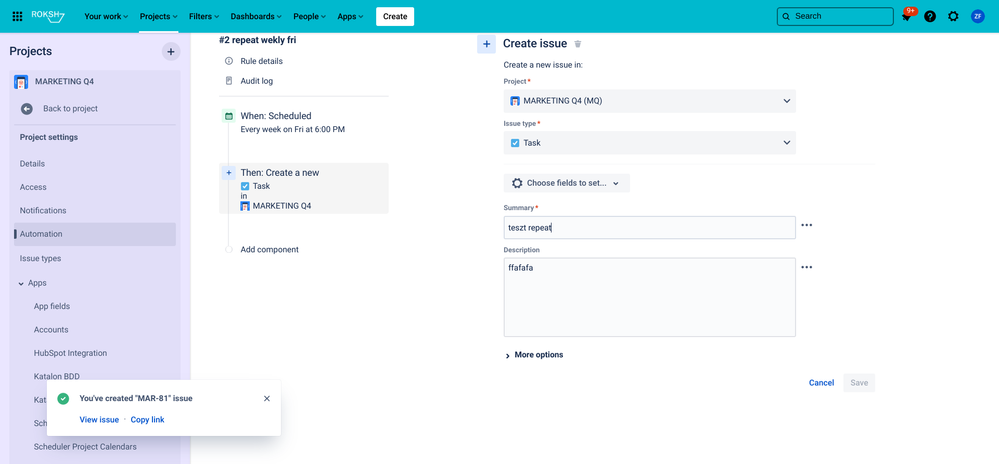Click Cancel in the Create issue form
Viewport: 999px width, 464px height.
coord(821,382)
